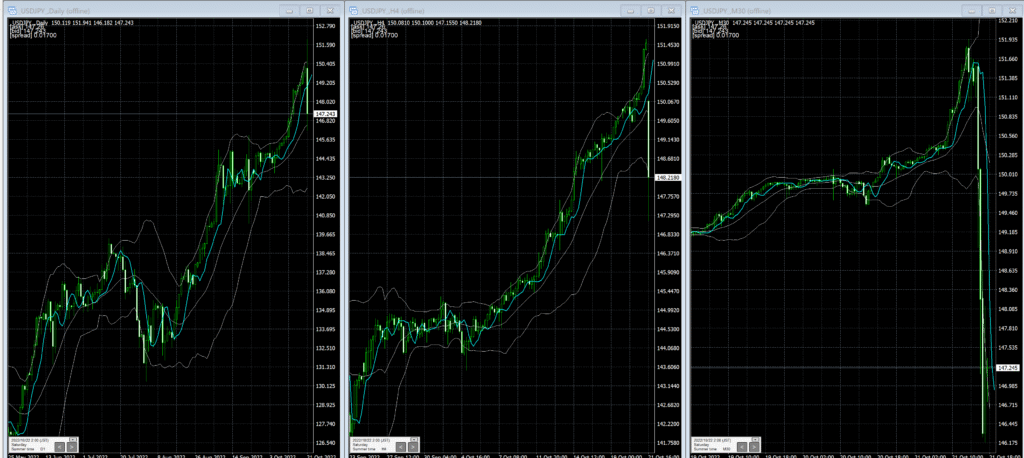Click the USDJPY M30 chart window icon

click(x=696, y=10)
